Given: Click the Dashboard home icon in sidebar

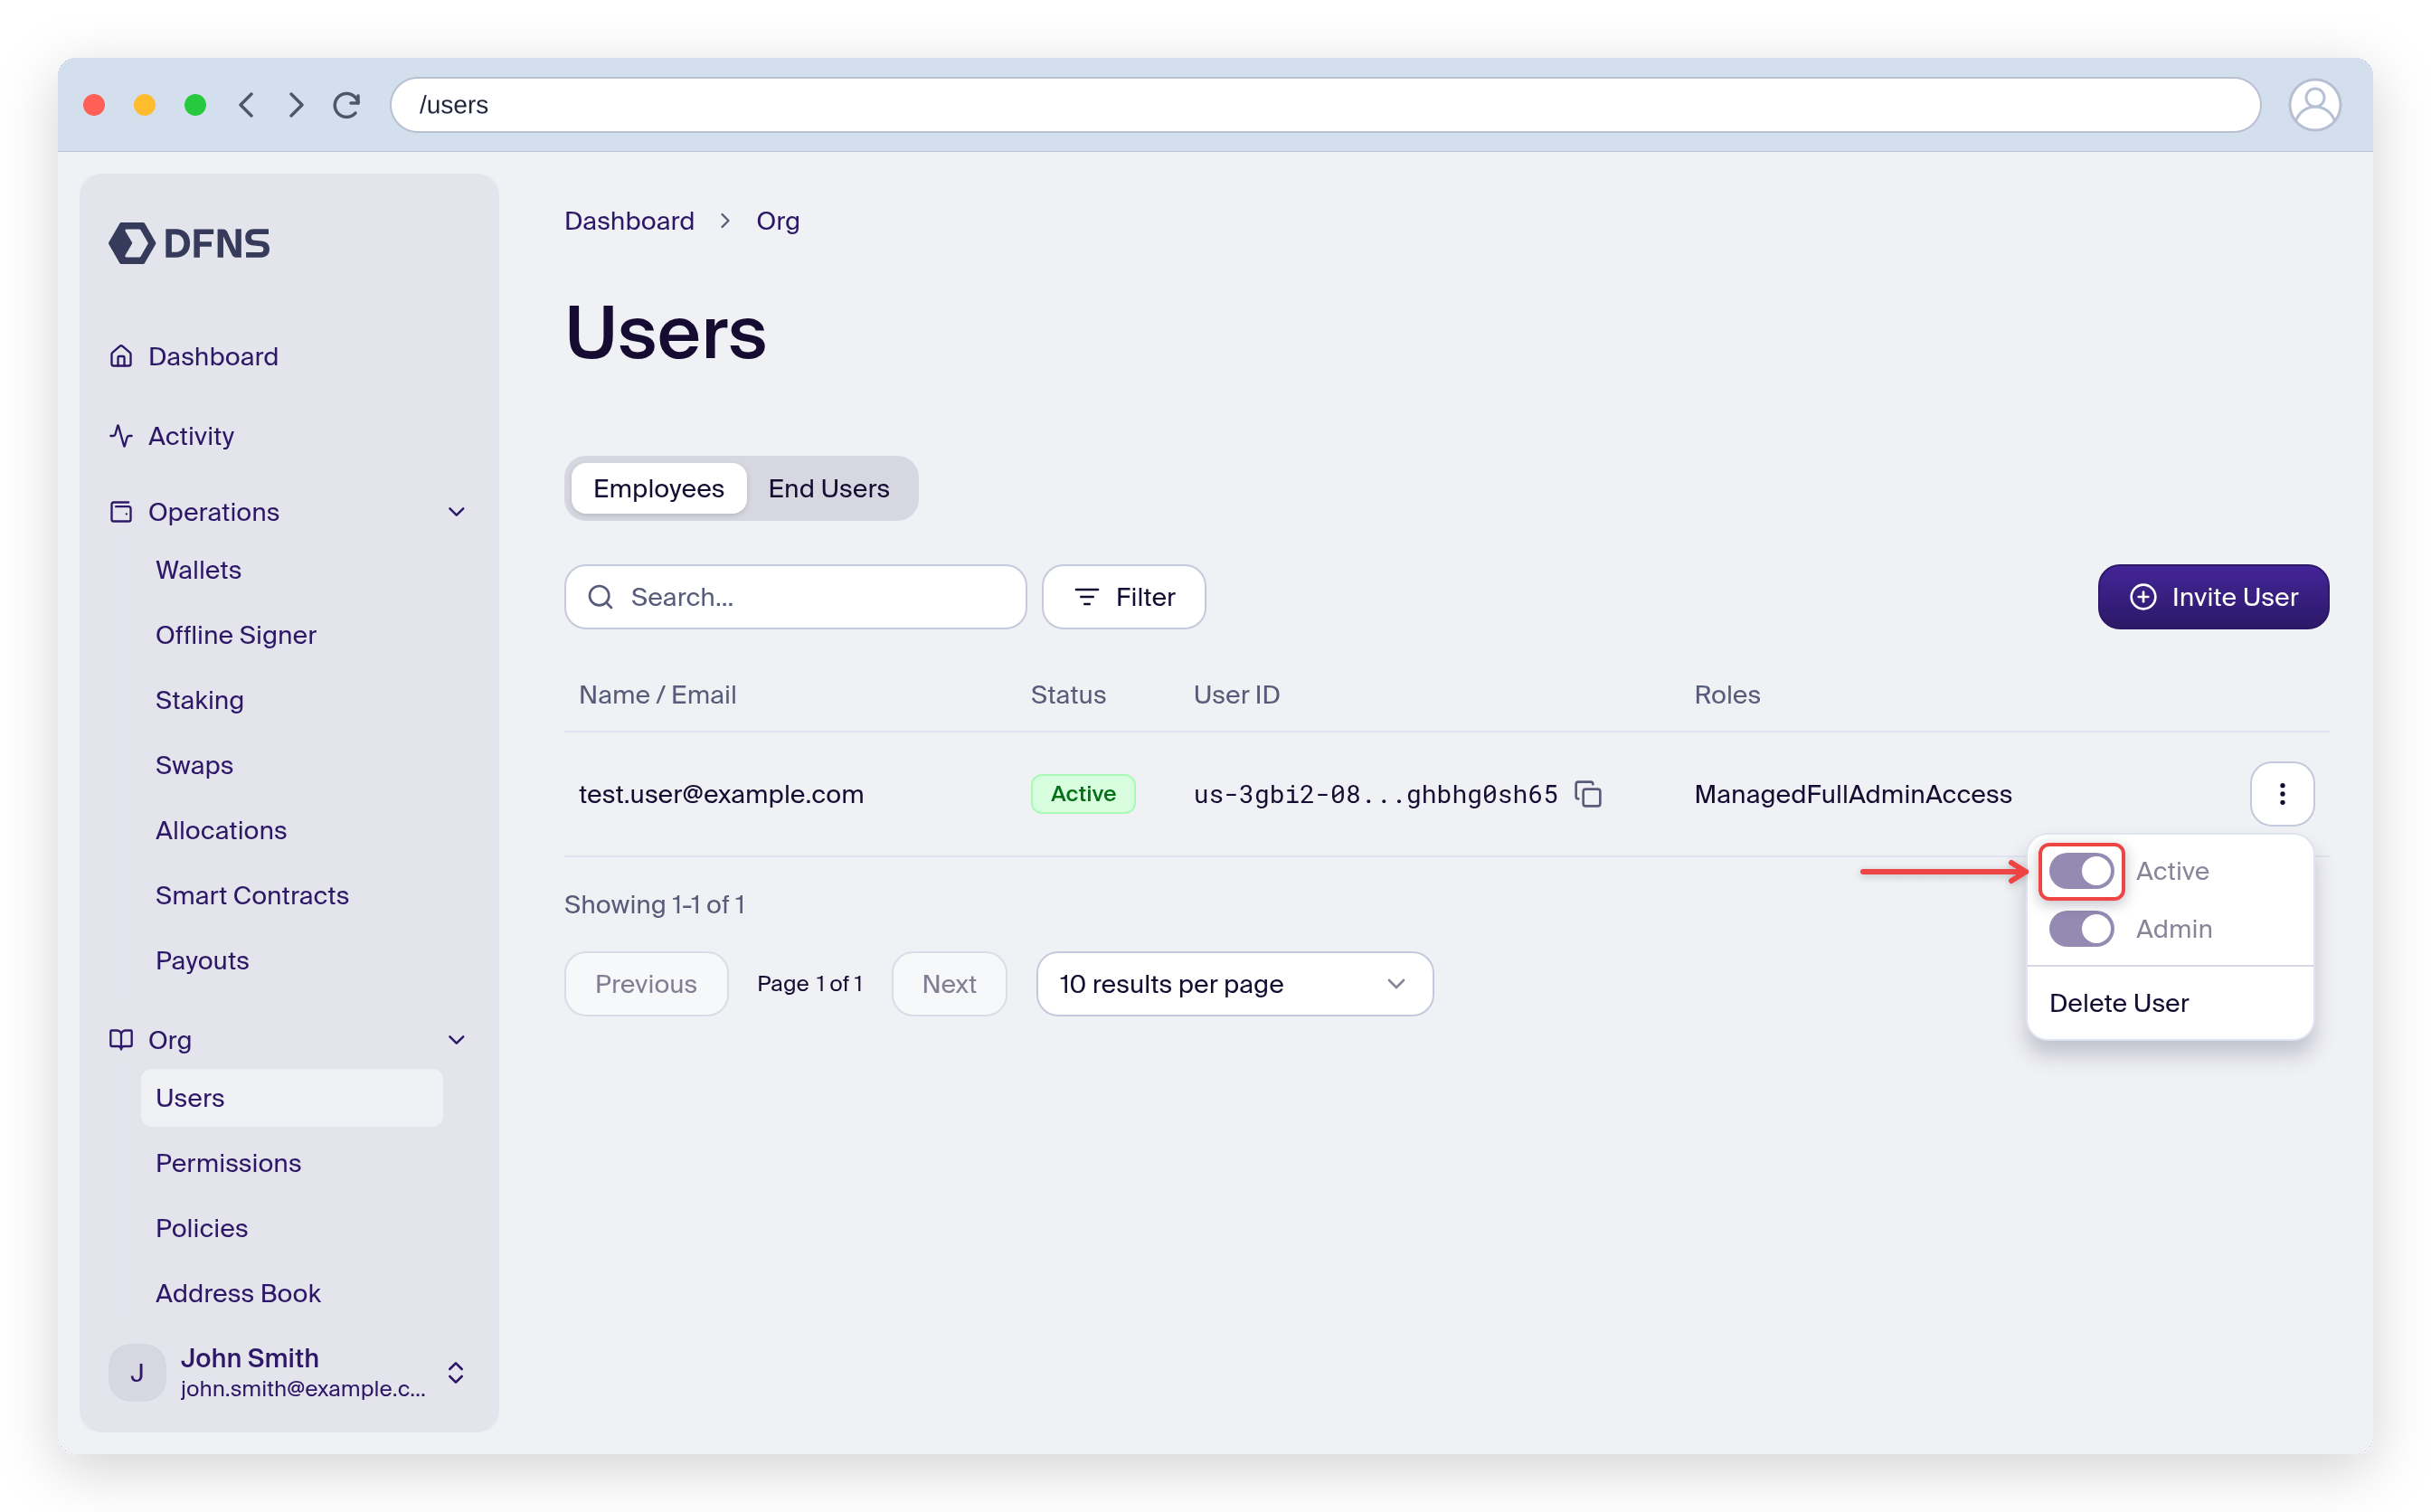Looking at the screenshot, I should pyautogui.click(x=121, y=356).
